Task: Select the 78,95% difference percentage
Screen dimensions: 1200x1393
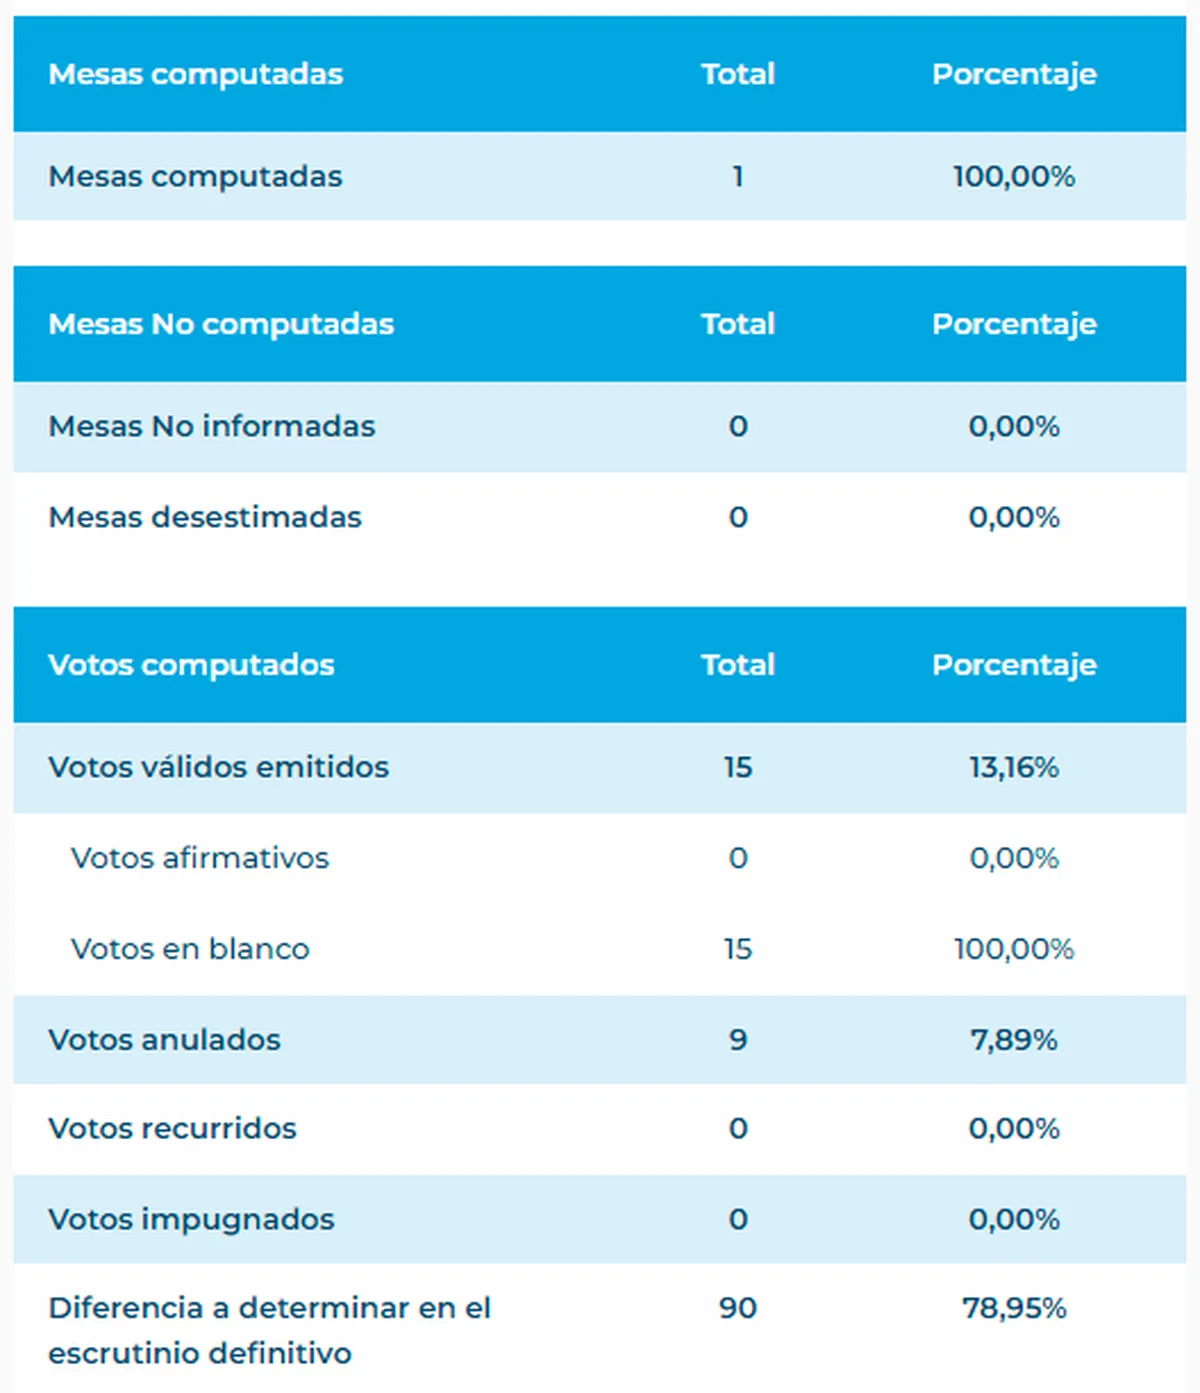Action: [x=1014, y=1309]
